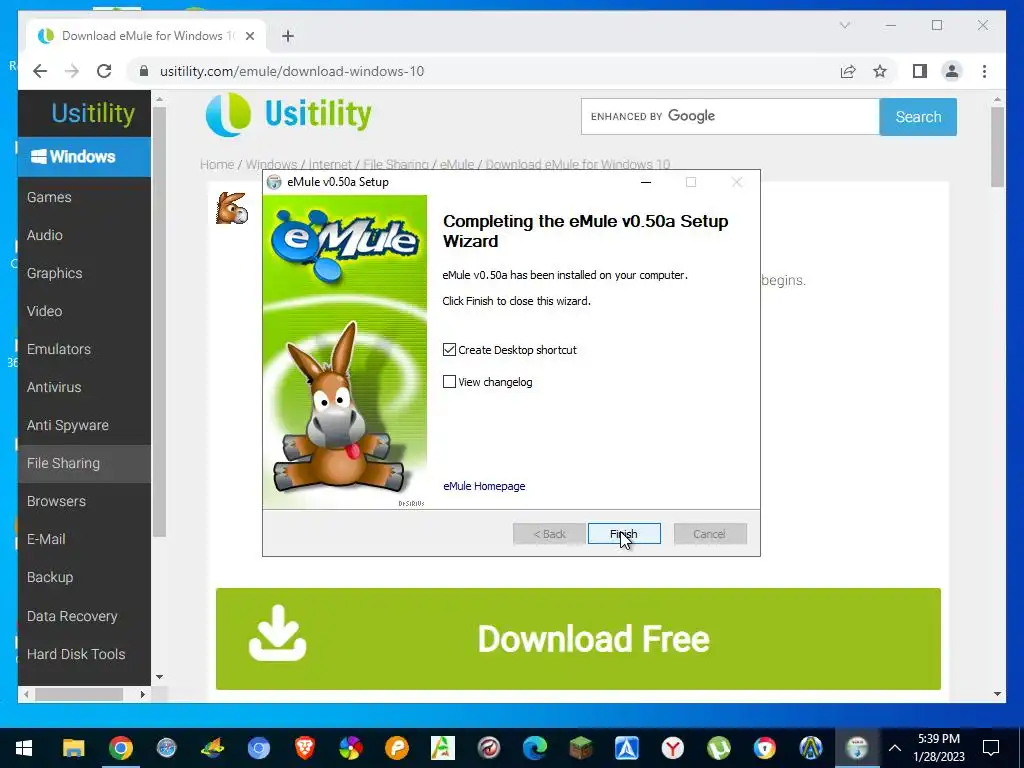Click Finish in the eMule setup wizard
The width and height of the screenshot is (1024, 768).
[624, 534]
